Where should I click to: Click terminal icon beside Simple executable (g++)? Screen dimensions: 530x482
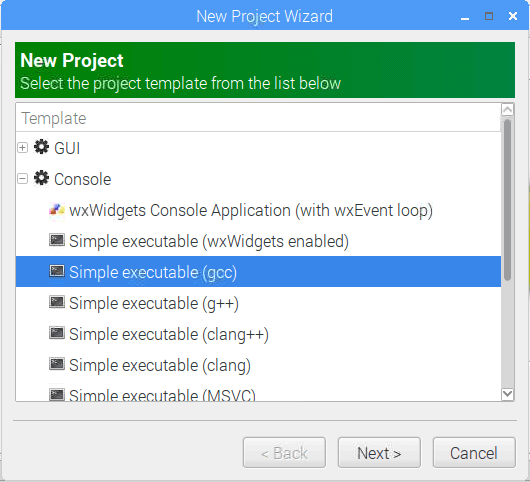pos(56,303)
